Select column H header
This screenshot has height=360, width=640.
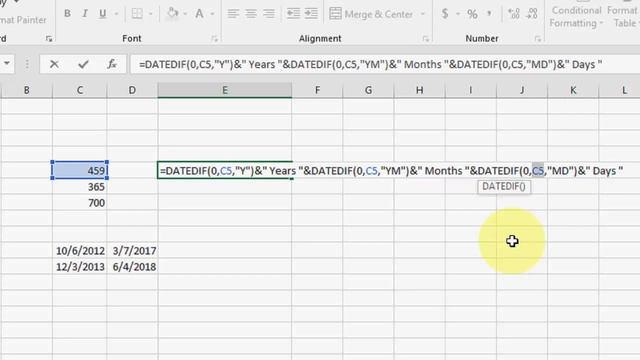pyautogui.click(x=420, y=90)
